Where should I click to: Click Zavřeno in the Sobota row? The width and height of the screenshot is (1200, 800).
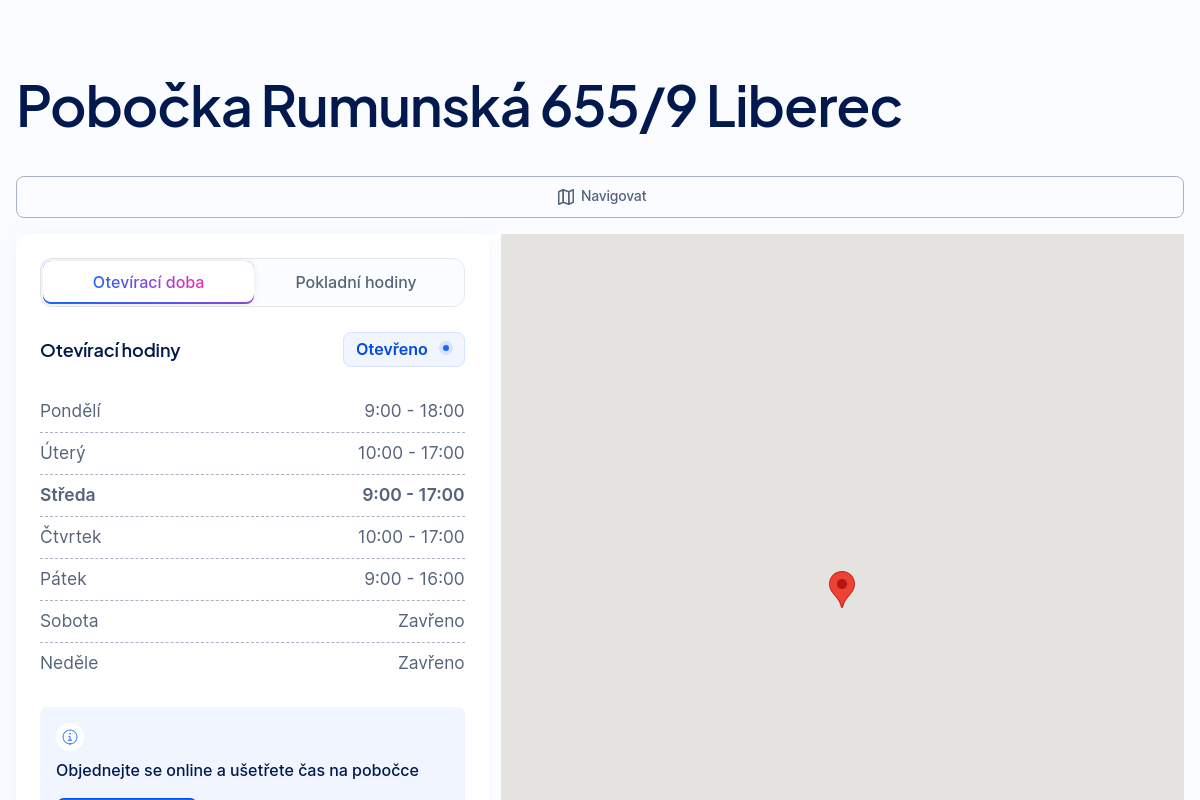[431, 621]
